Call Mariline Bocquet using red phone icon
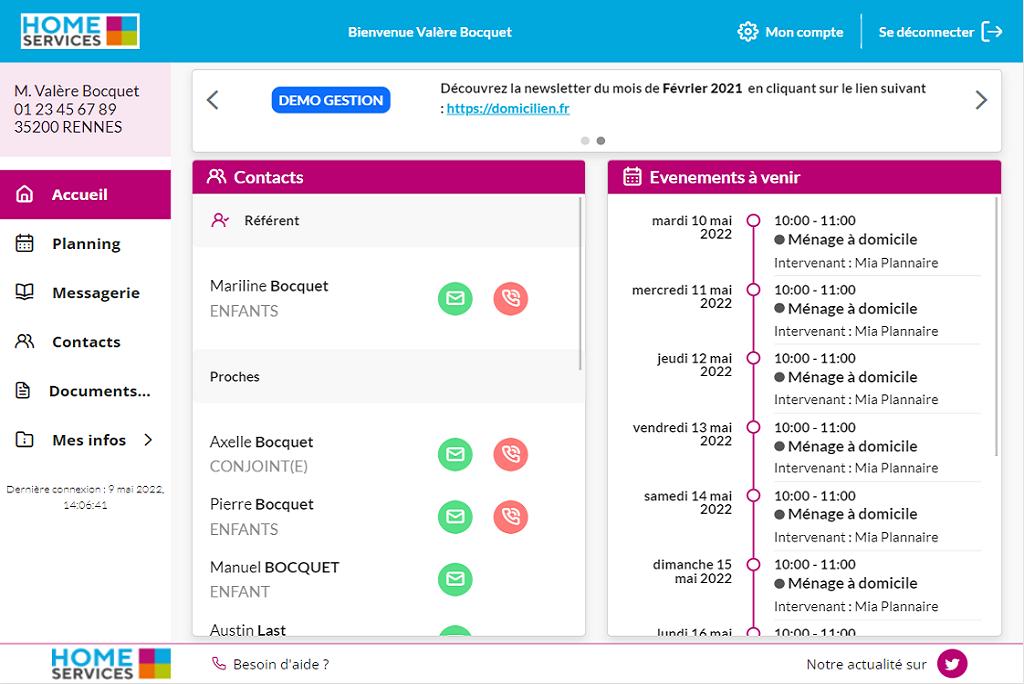This screenshot has height=684, width=1024. [511, 299]
